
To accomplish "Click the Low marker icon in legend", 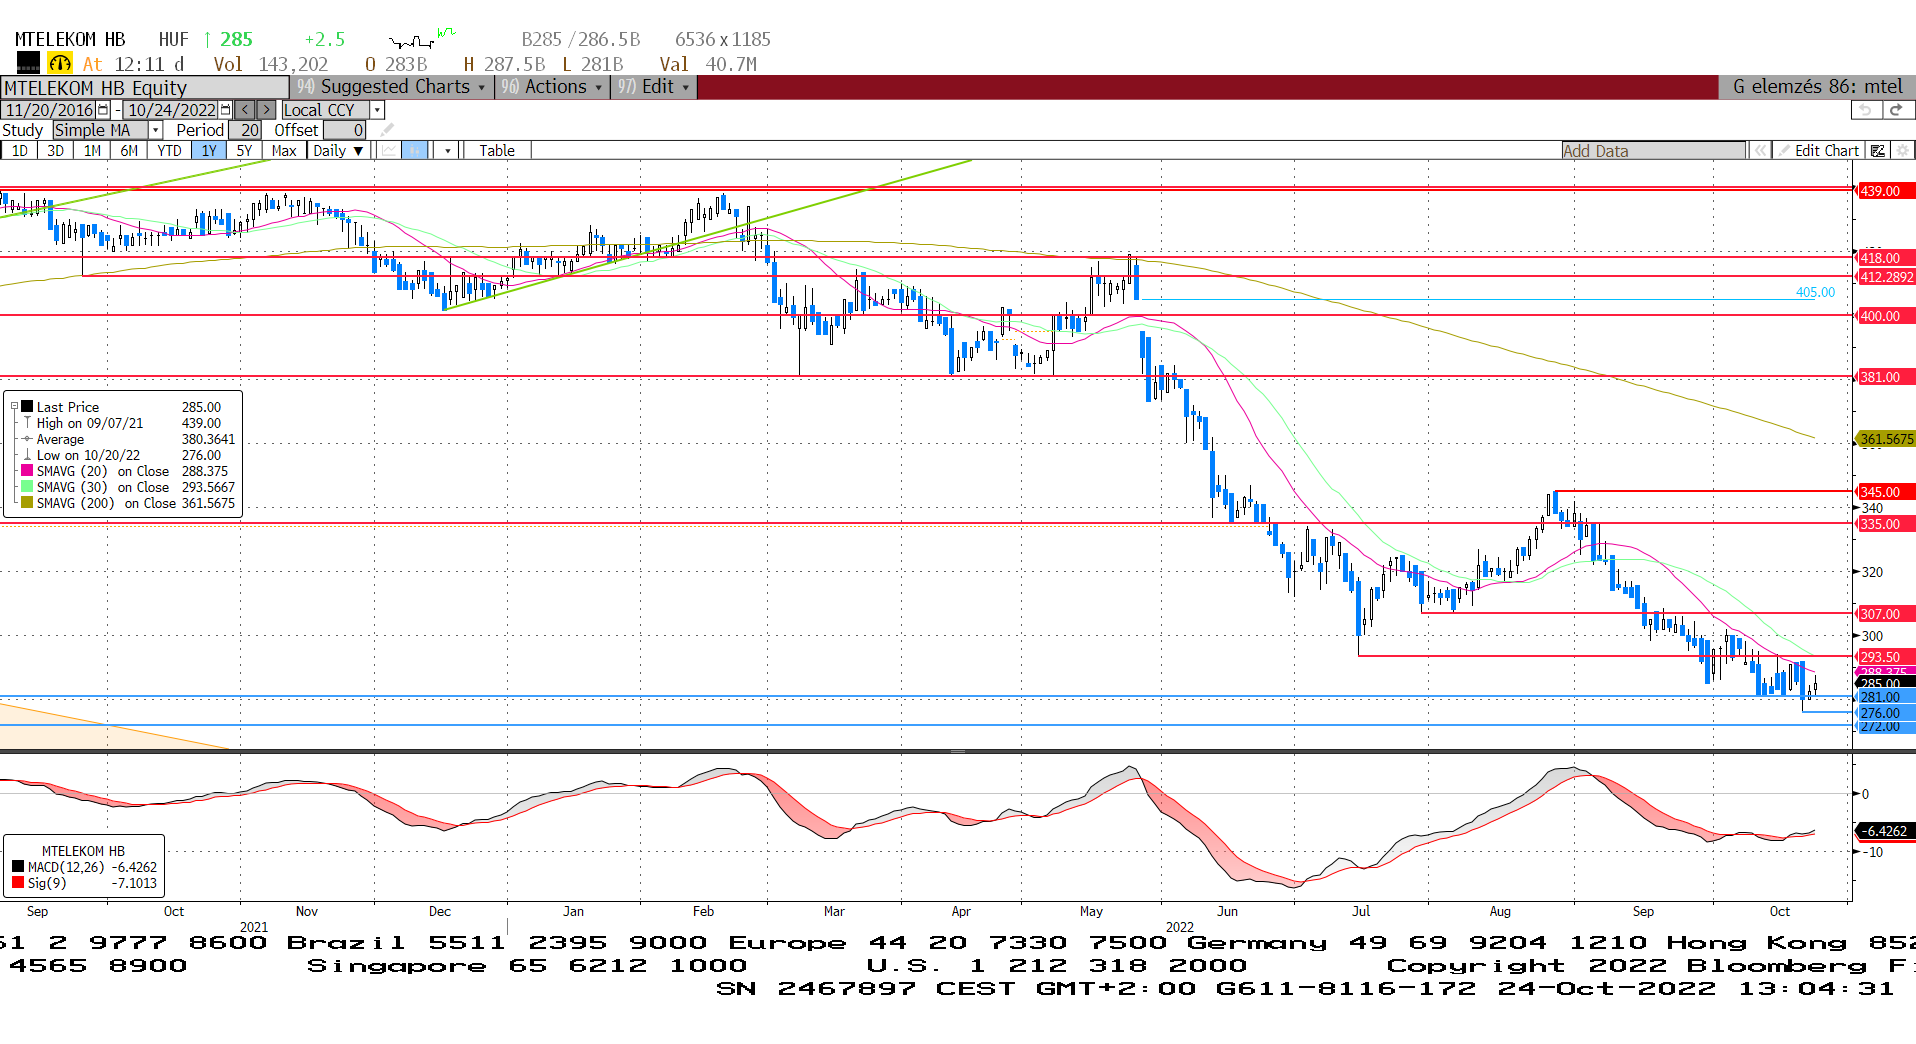I will pos(27,455).
